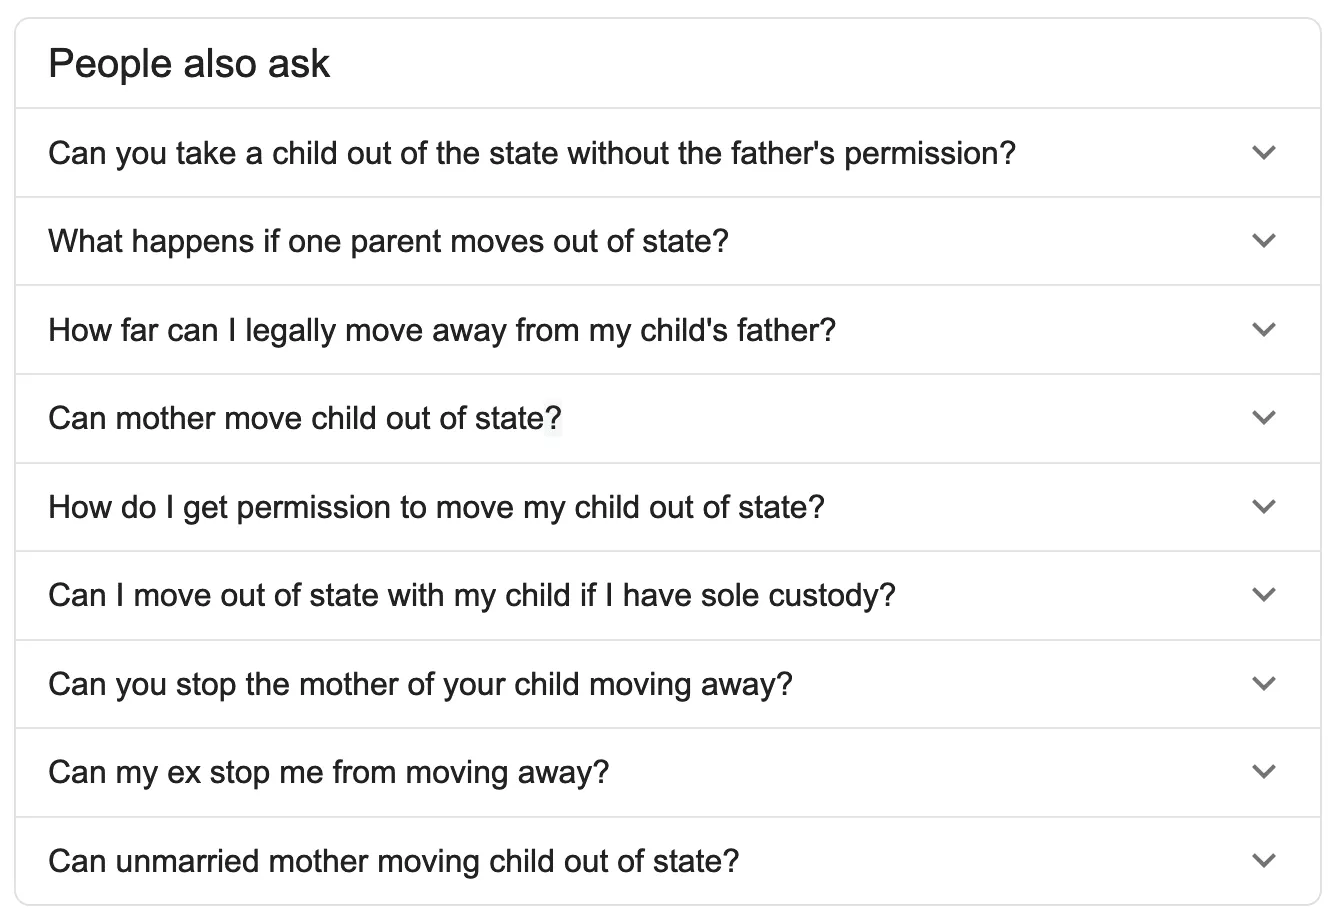Expand "Can you take a child out of the state without the father's permission?"
This screenshot has height=918, width=1338.
click(531, 152)
